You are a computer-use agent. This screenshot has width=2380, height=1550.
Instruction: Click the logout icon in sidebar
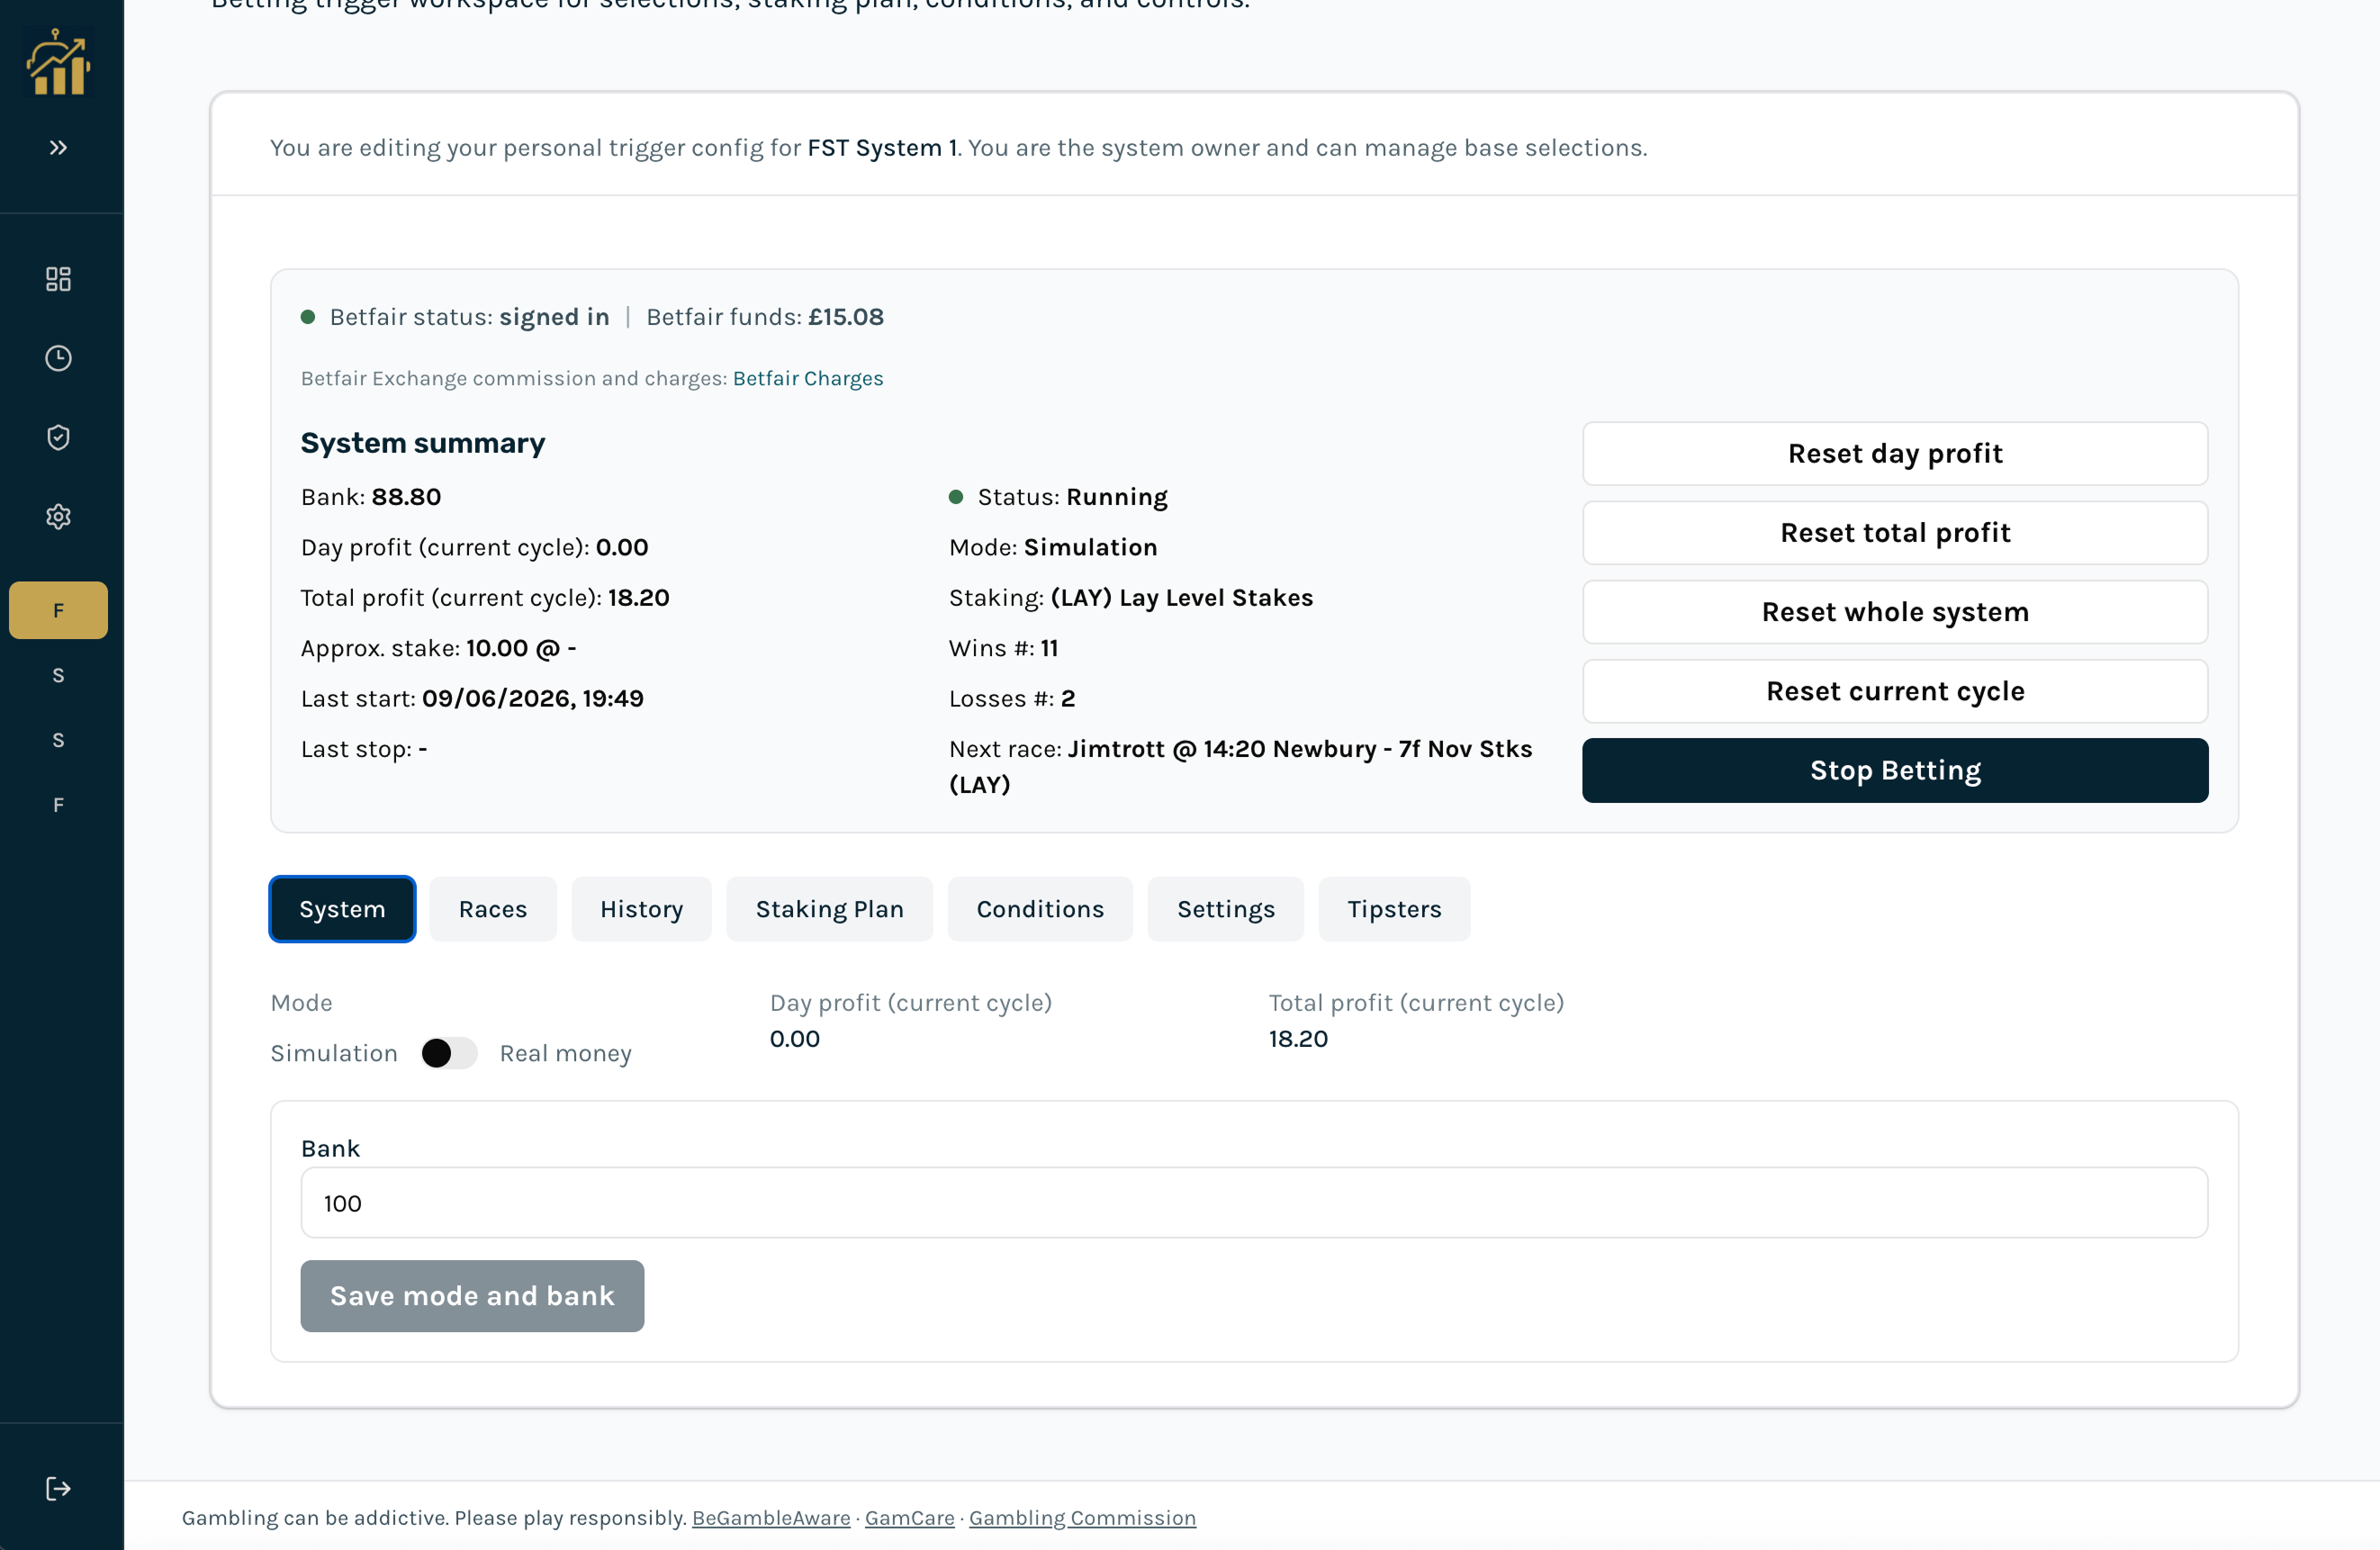[x=58, y=1489]
